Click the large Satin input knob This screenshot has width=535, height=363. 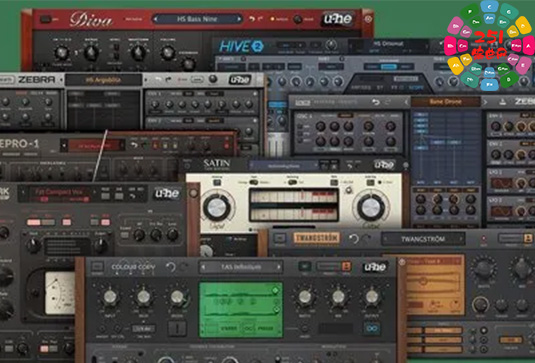[x=217, y=208]
